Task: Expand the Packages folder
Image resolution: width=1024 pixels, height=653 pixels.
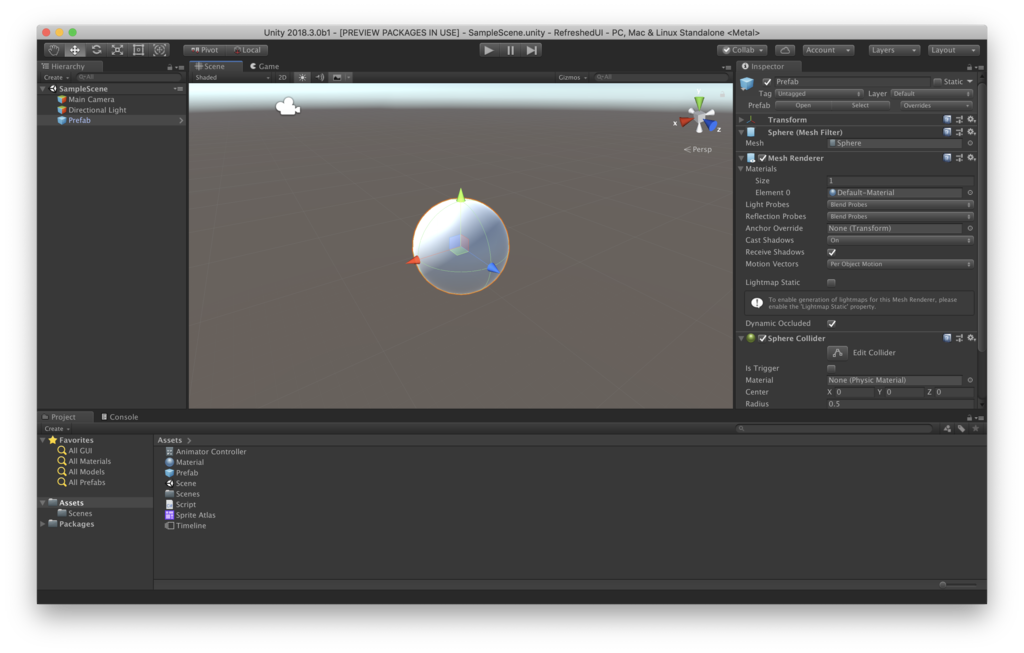Action: coord(43,524)
